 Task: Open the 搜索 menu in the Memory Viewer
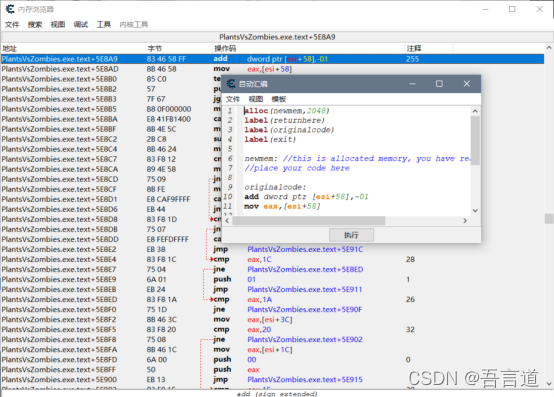point(35,24)
